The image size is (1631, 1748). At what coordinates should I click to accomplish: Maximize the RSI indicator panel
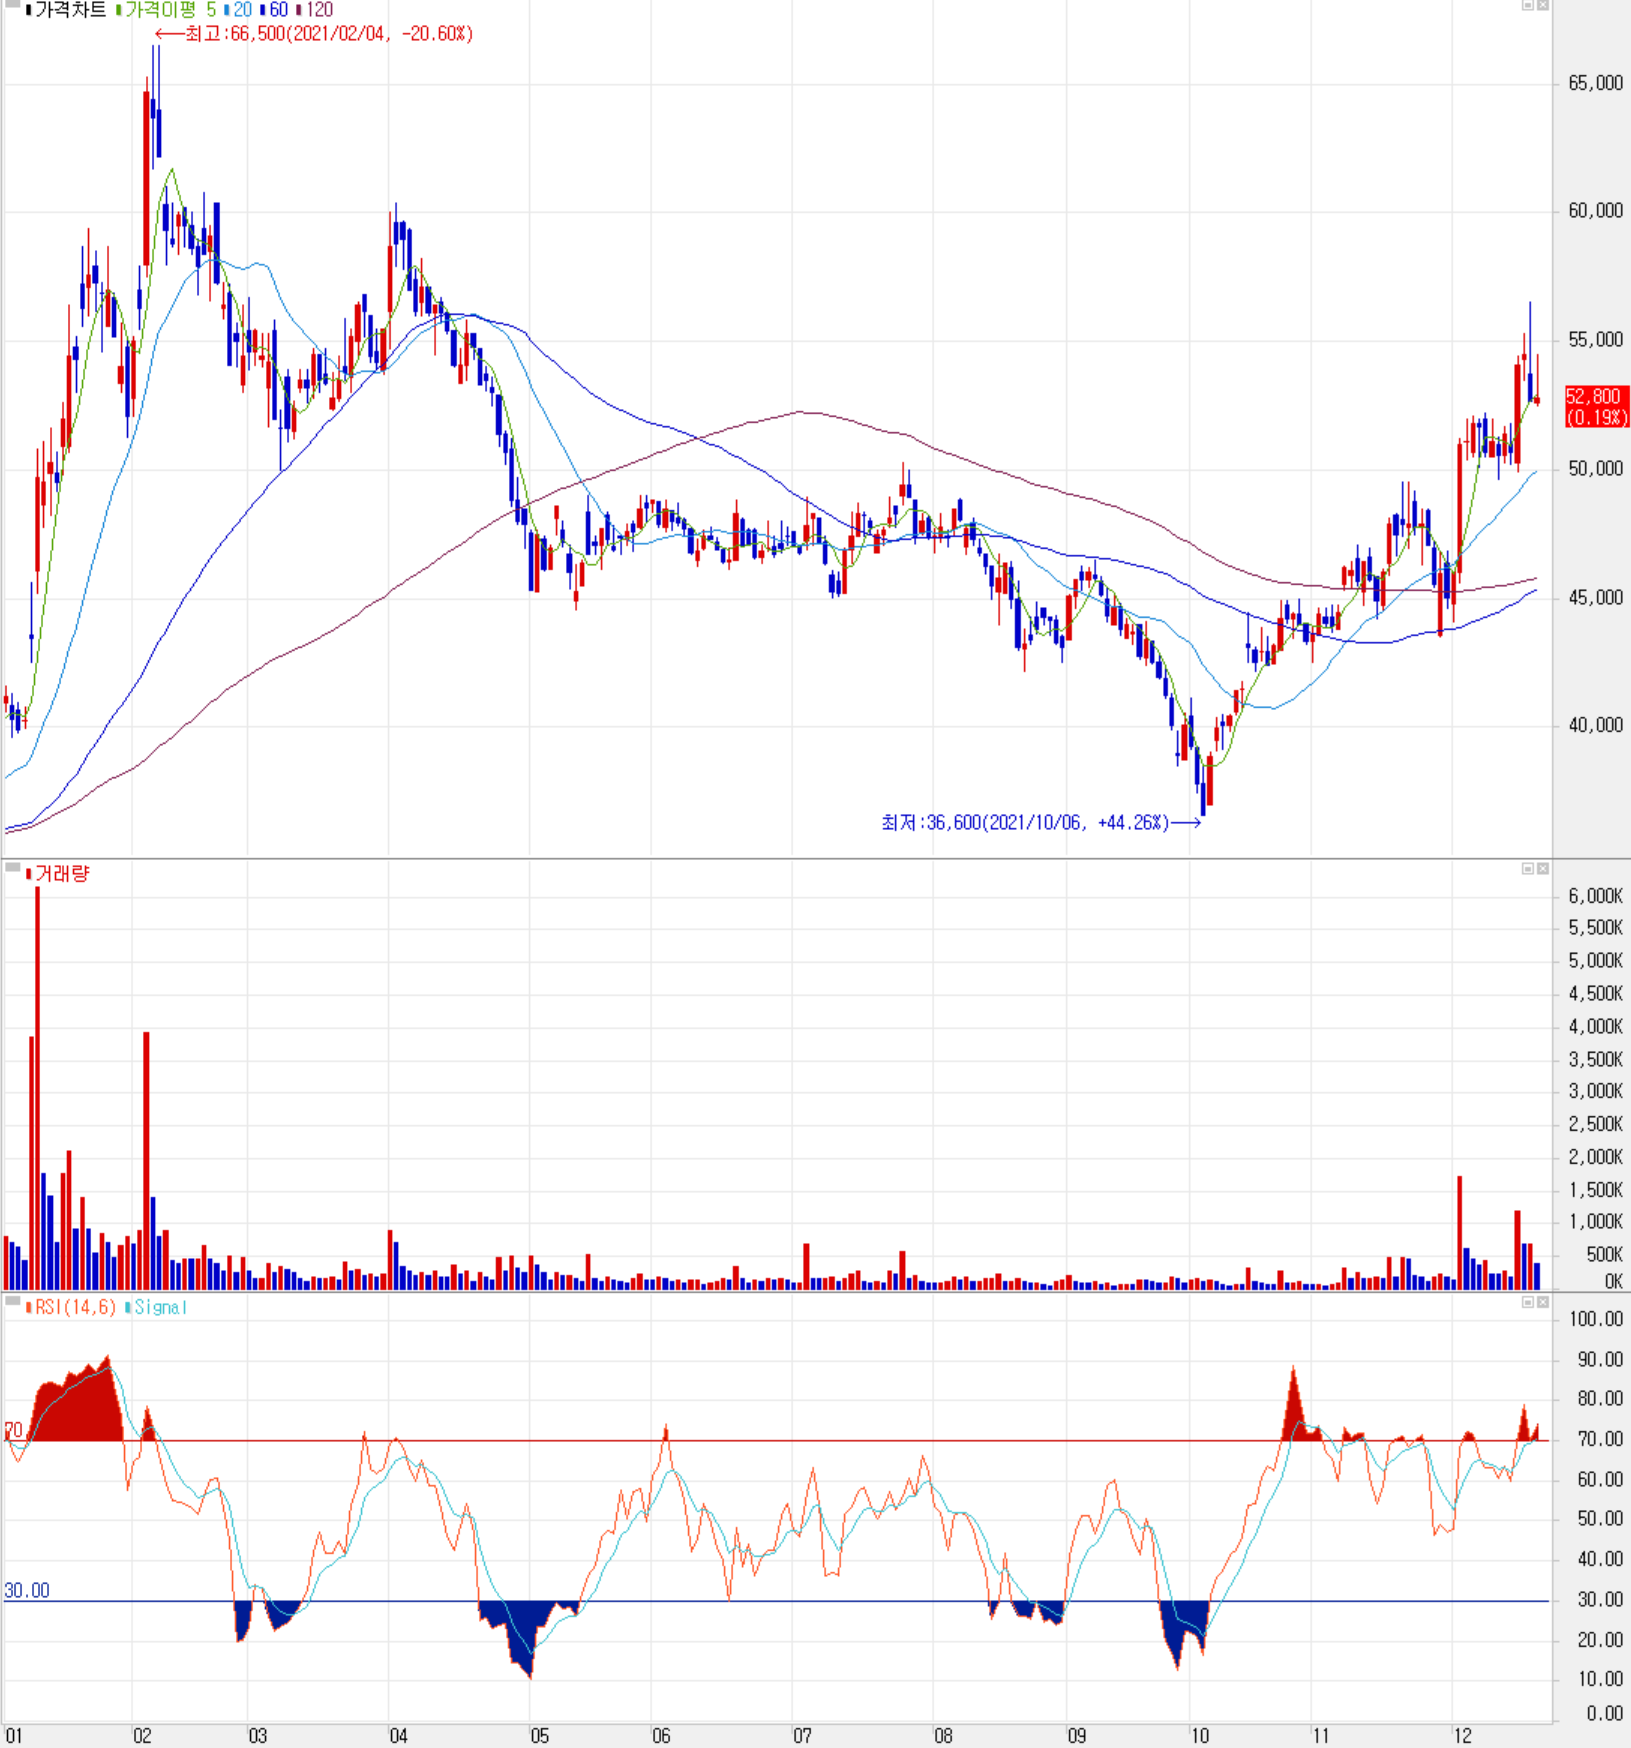pos(1527,1302)
